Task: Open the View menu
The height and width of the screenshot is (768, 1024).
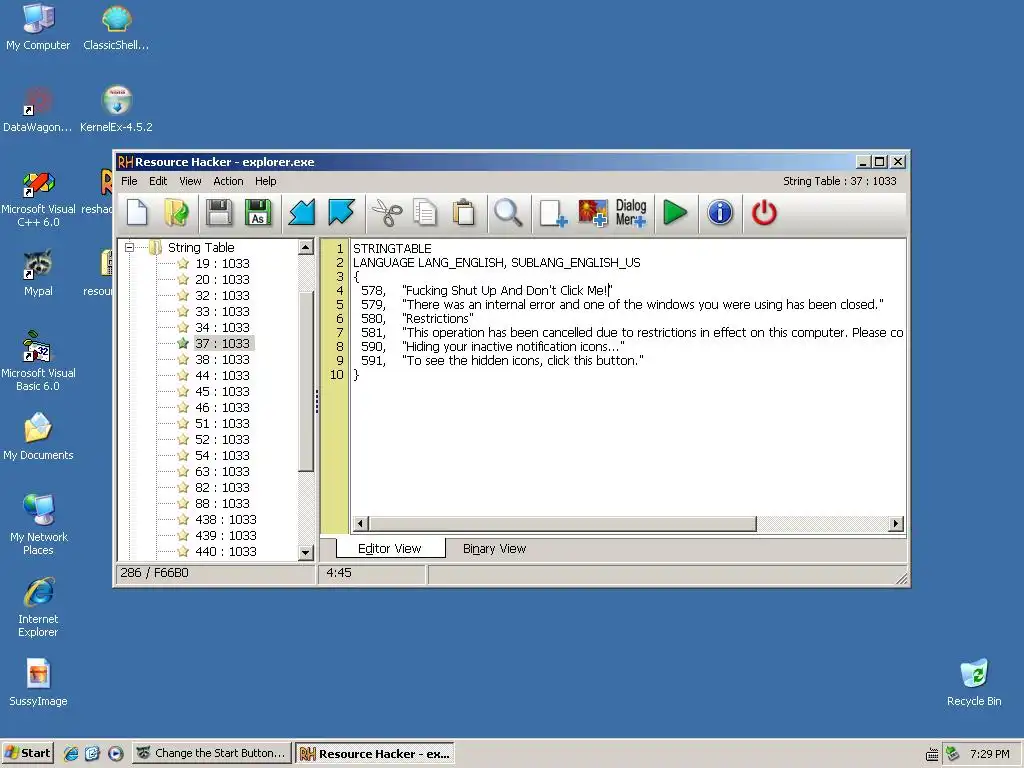Action: pos(190,182)
